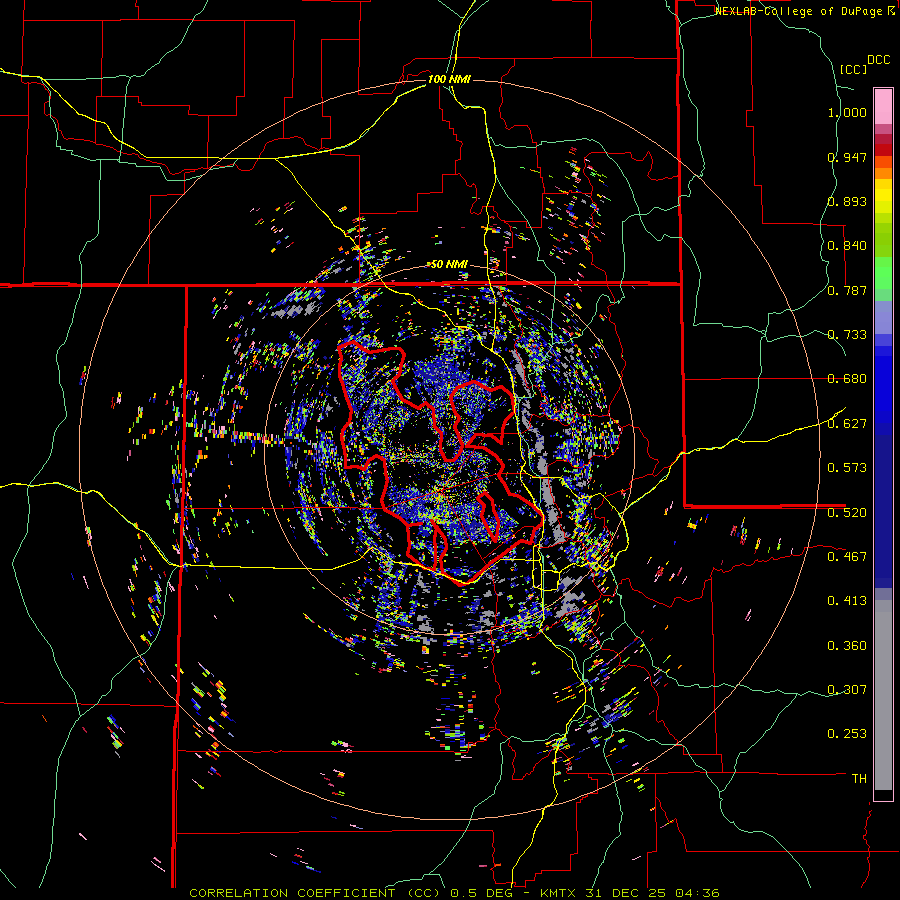Click the 0.733 legend value
This screenshot has height=900, width=900.
(847, 335)
